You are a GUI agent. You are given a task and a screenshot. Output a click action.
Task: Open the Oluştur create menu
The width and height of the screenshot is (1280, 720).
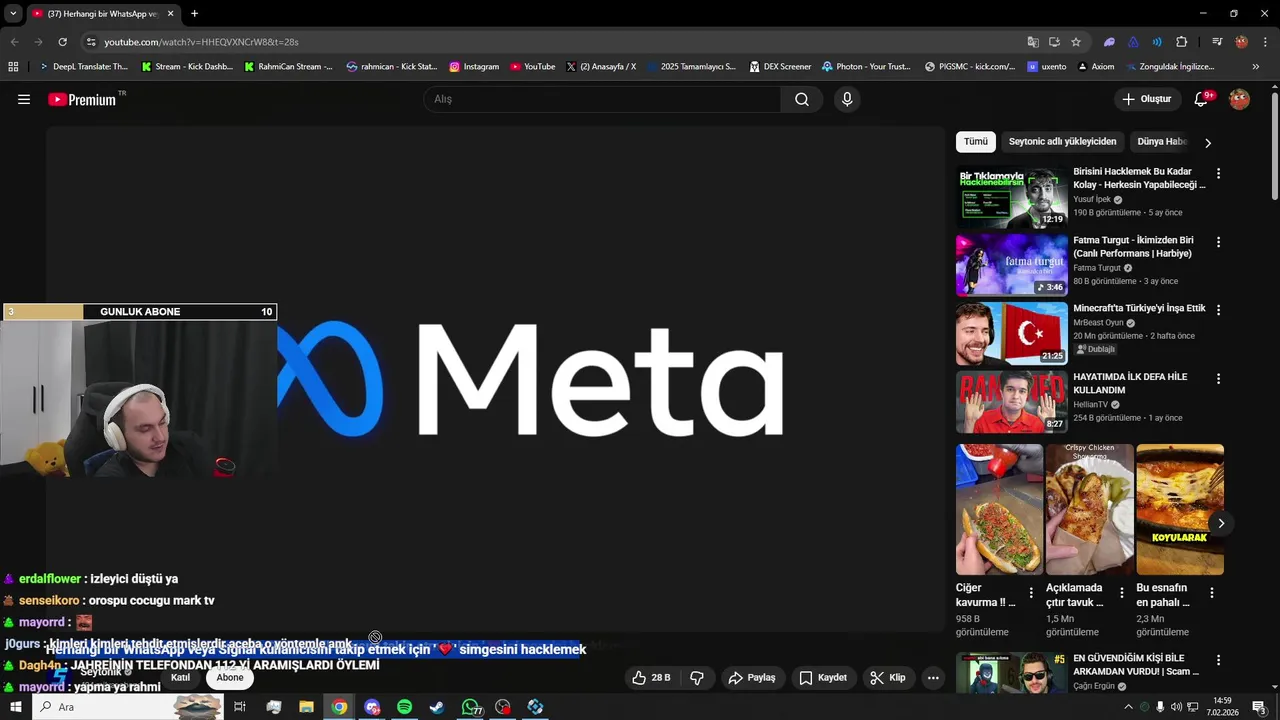[x=1147, y=99]
